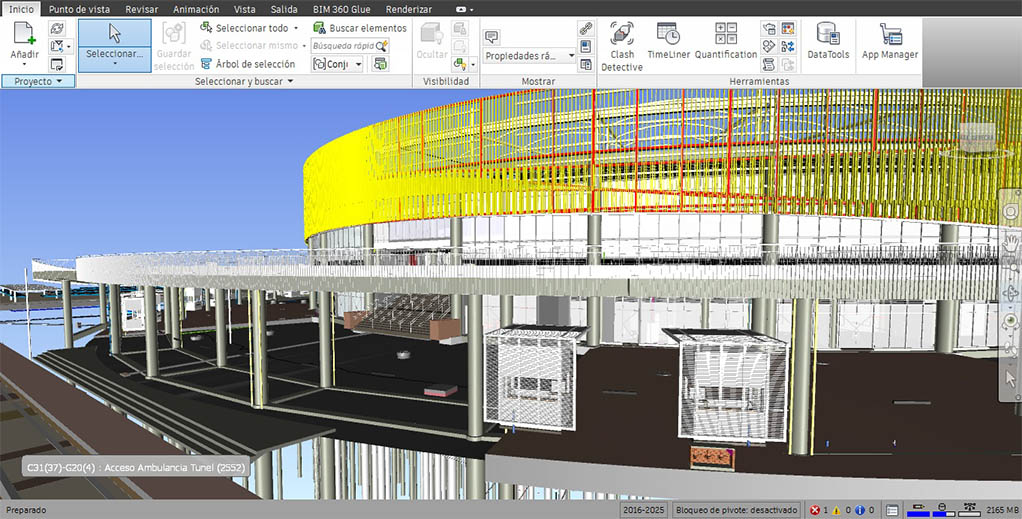The width and height of the screenshot is (1022, 519).
Task: Switch to the Punto de vista tab
Action: click(79, 8)
